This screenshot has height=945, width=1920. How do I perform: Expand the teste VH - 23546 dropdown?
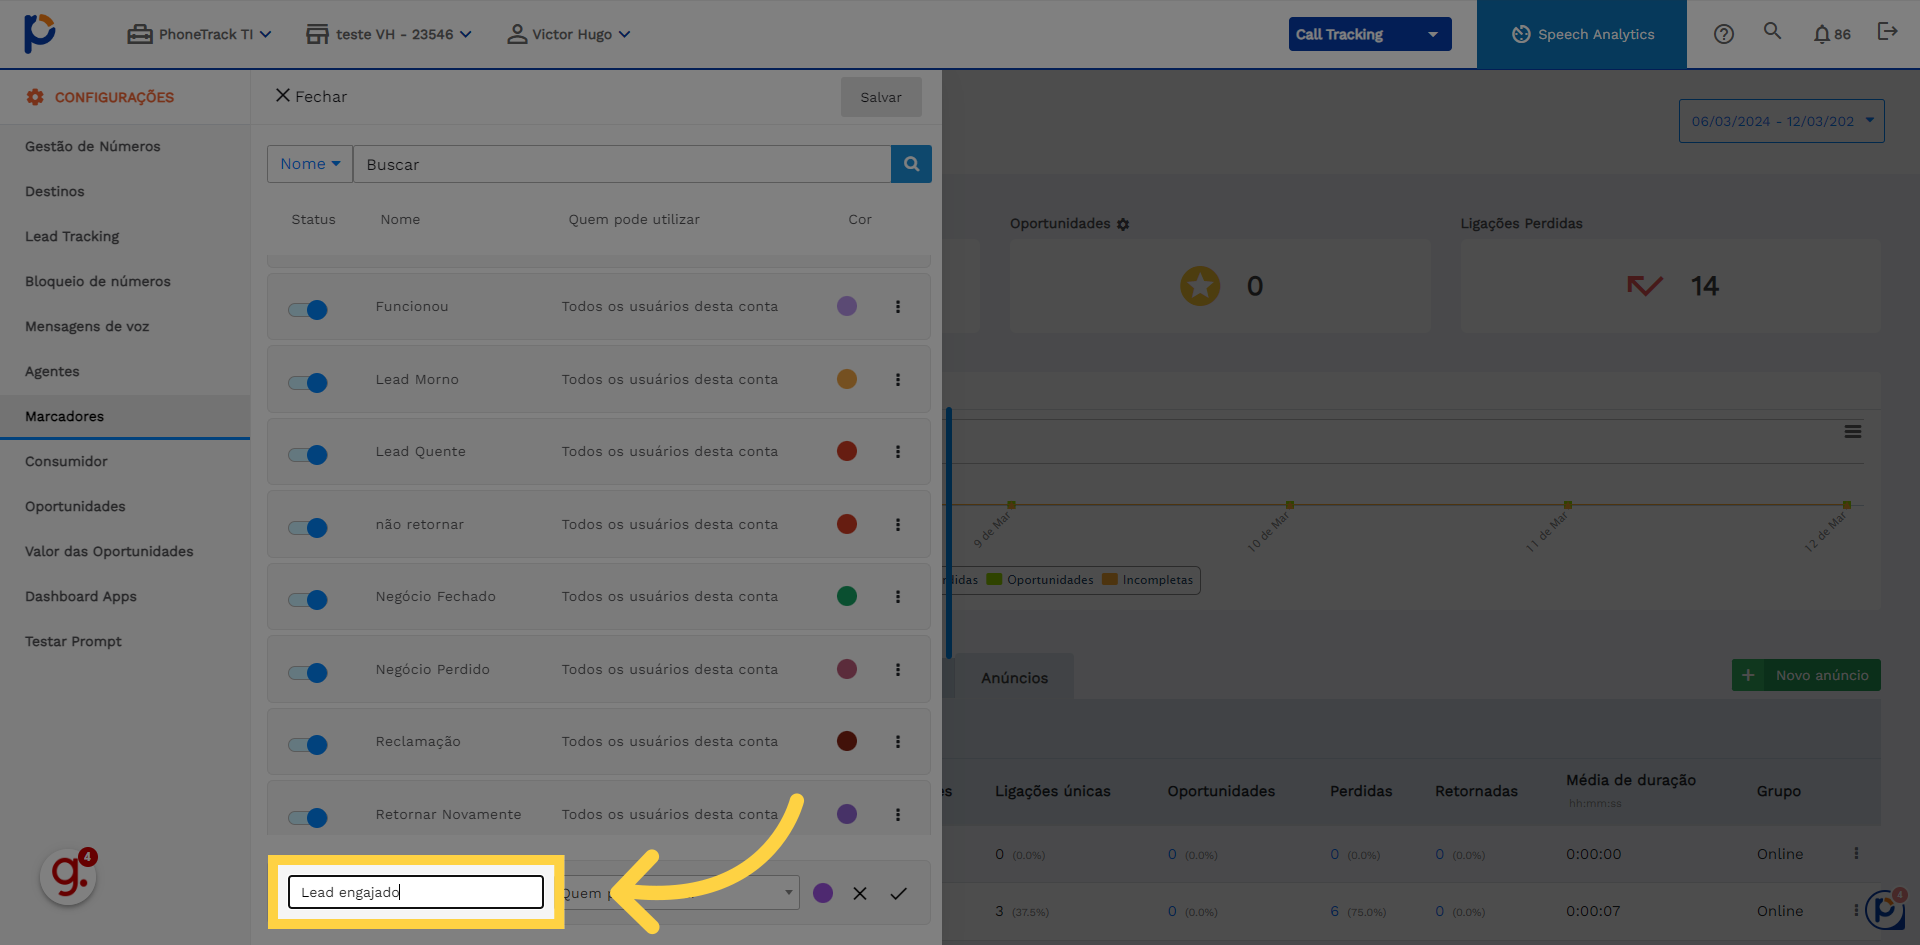tap(388, 34)
